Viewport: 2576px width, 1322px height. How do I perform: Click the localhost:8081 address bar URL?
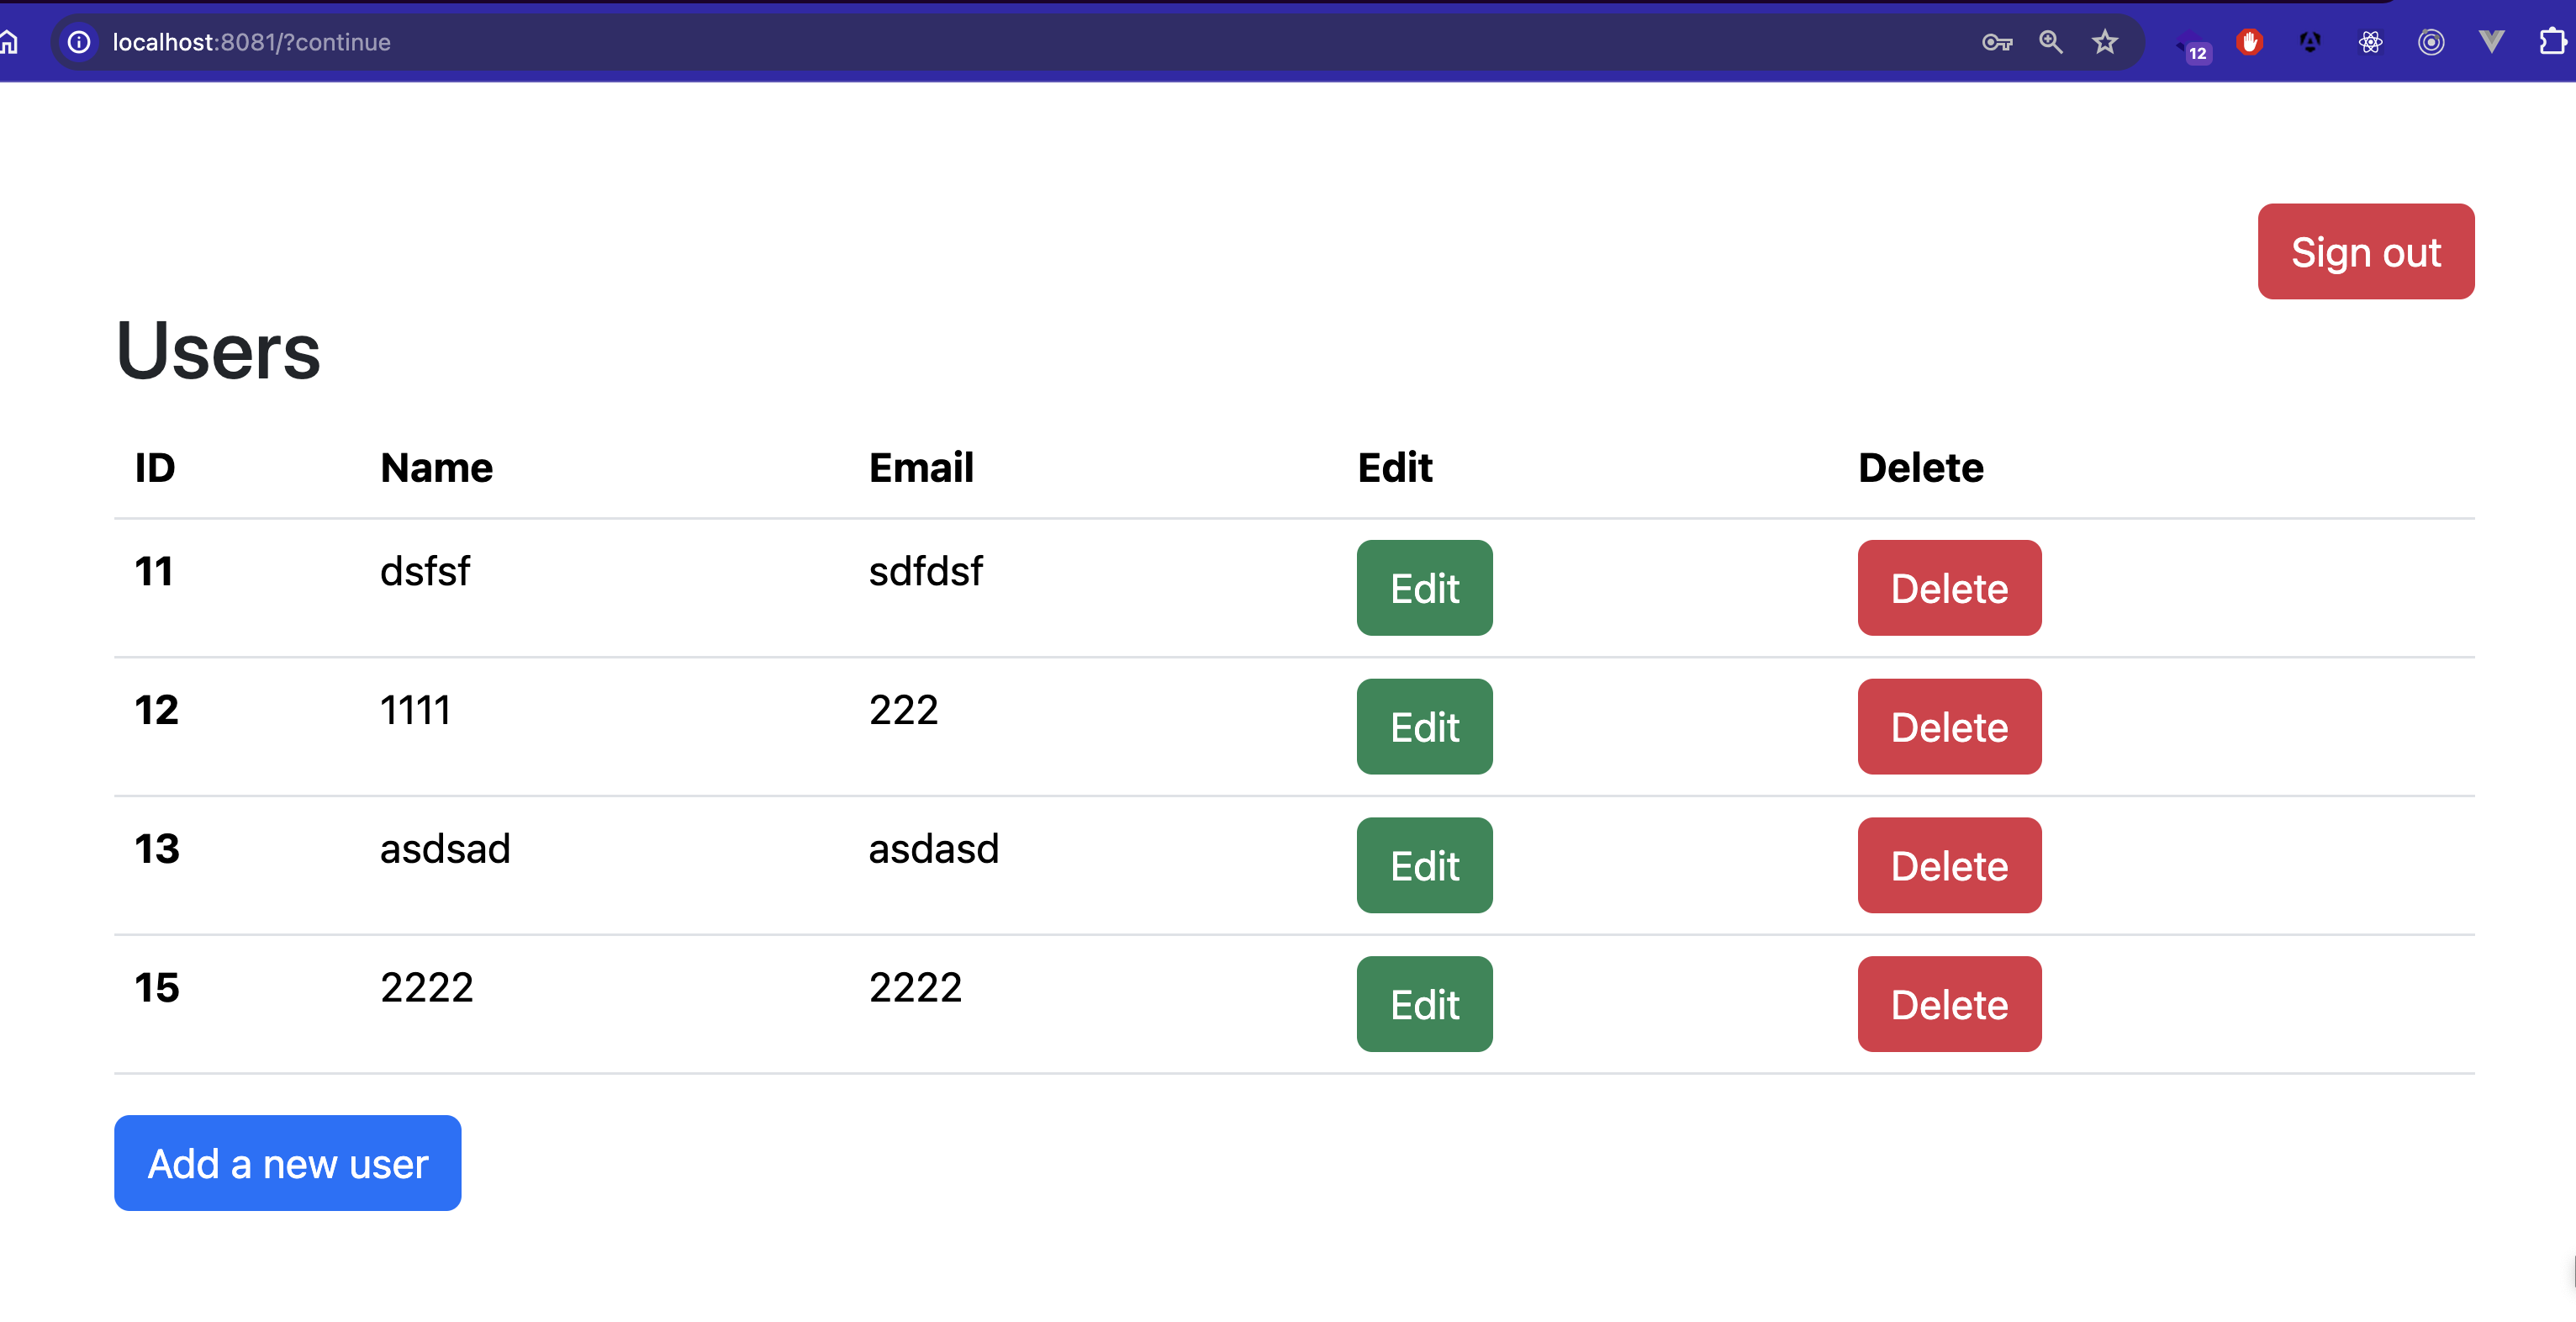(x=252, y=42)
